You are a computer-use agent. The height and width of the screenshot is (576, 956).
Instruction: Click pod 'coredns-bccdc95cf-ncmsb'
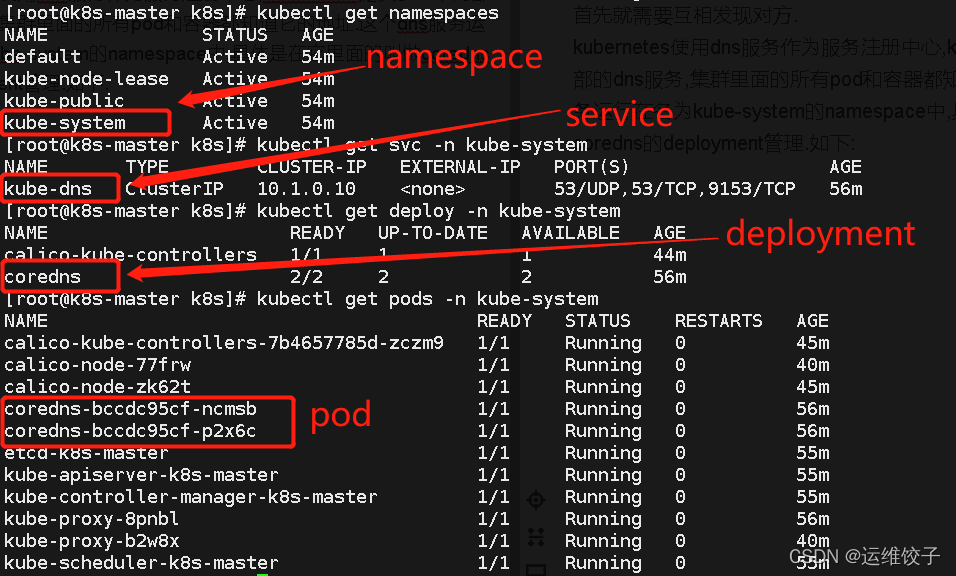[x=130, y=408]
